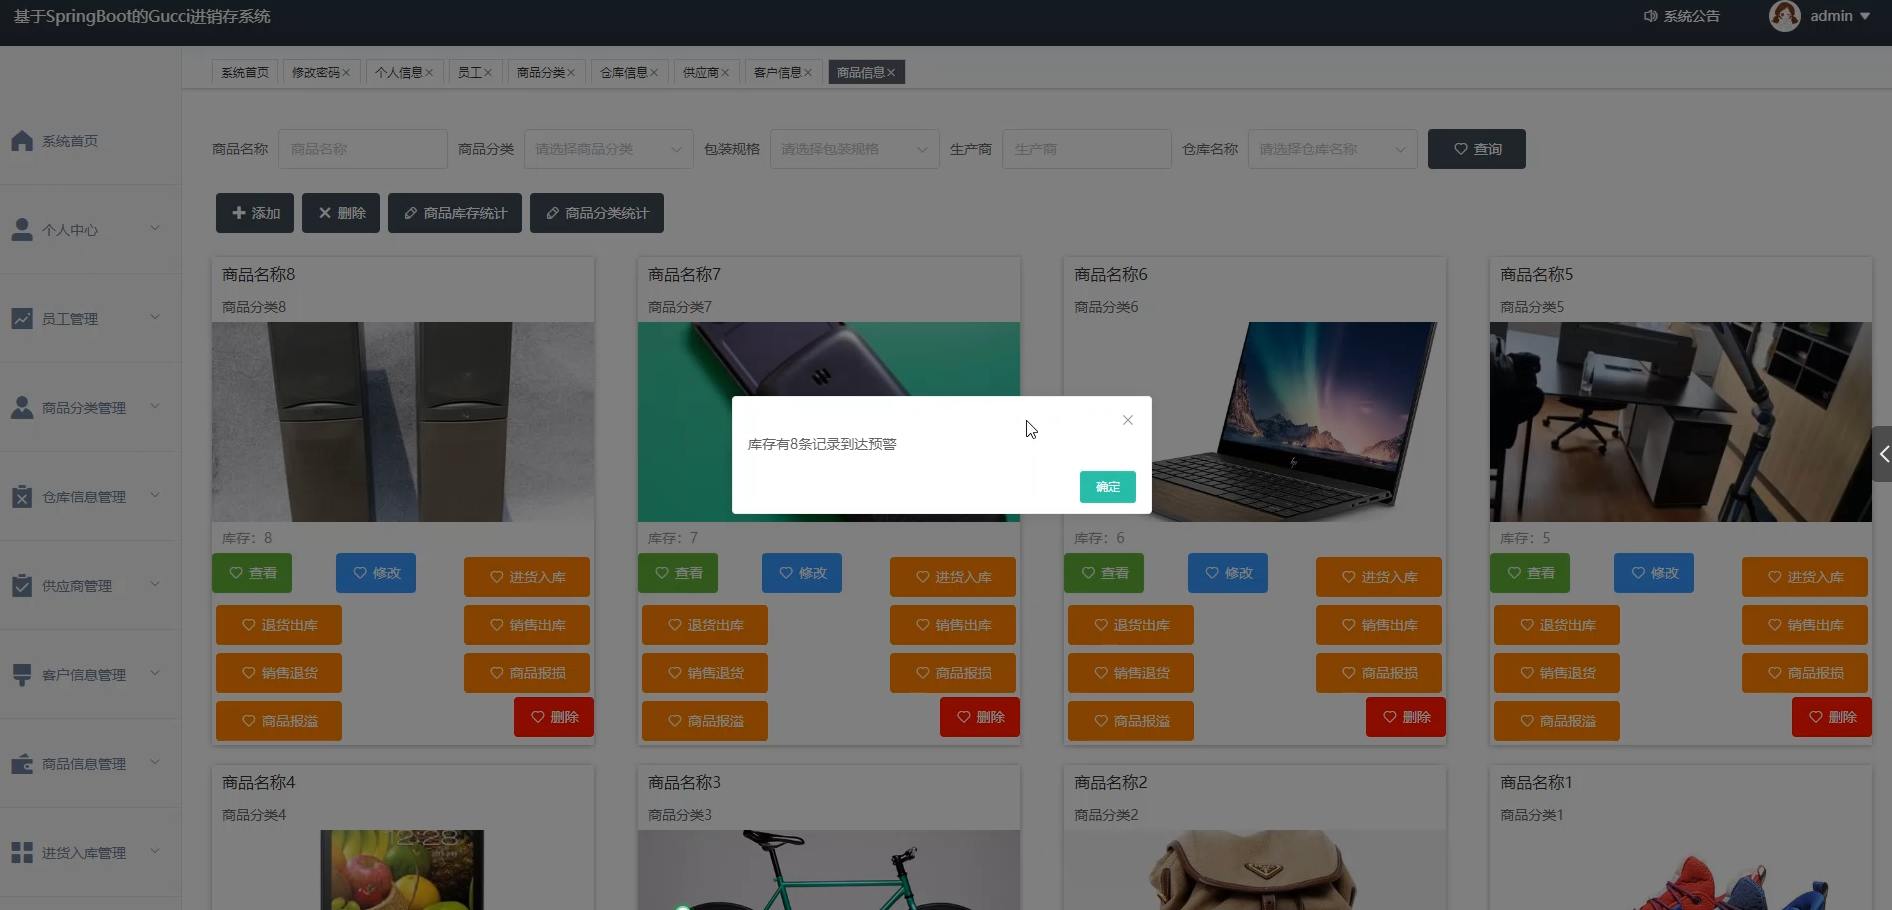Click 商品报溢 on the 商品名称8 card
The height and width of the screenshot is (910, 1892).
click(x=279, y=721)
